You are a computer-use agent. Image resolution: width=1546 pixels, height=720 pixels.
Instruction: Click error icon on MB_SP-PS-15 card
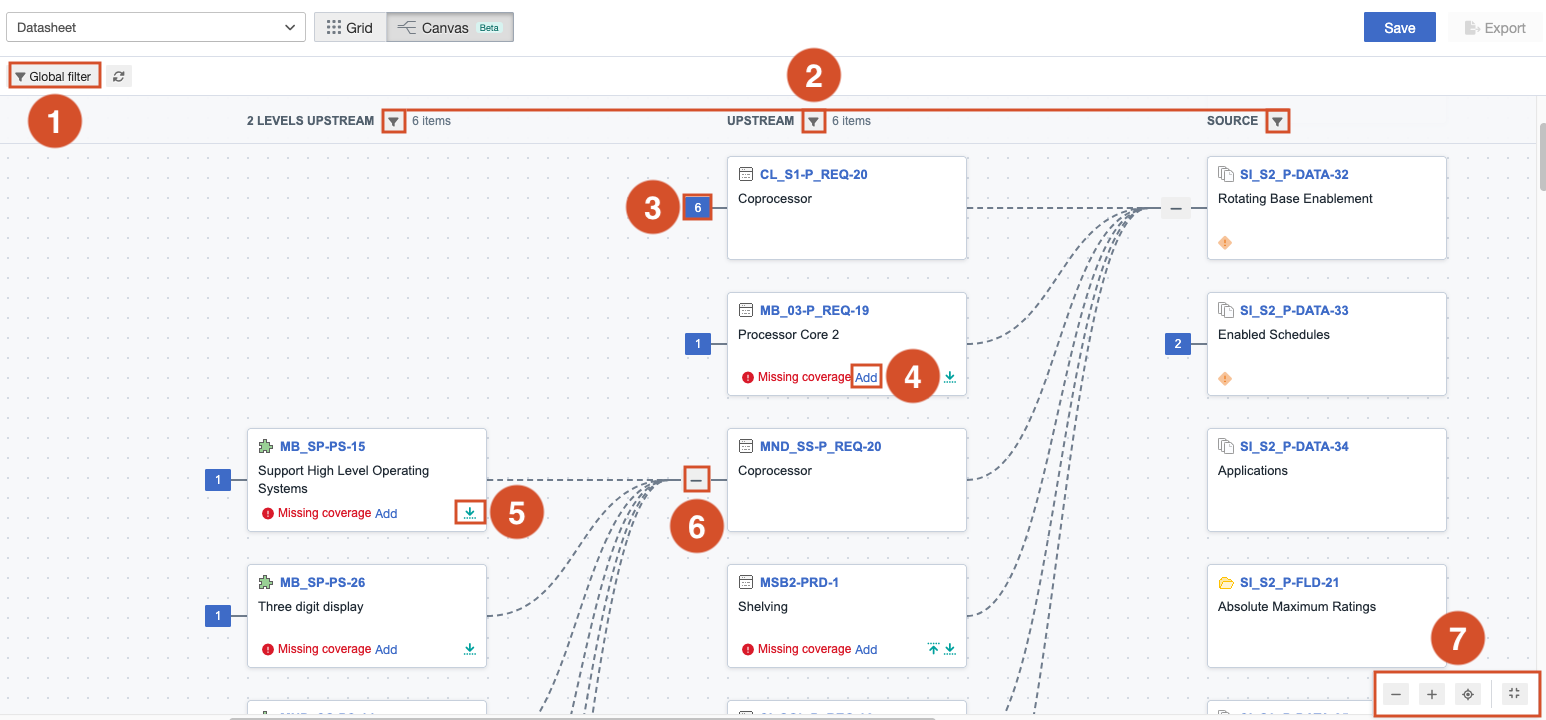pyautogui.click(x=268, y=513)
